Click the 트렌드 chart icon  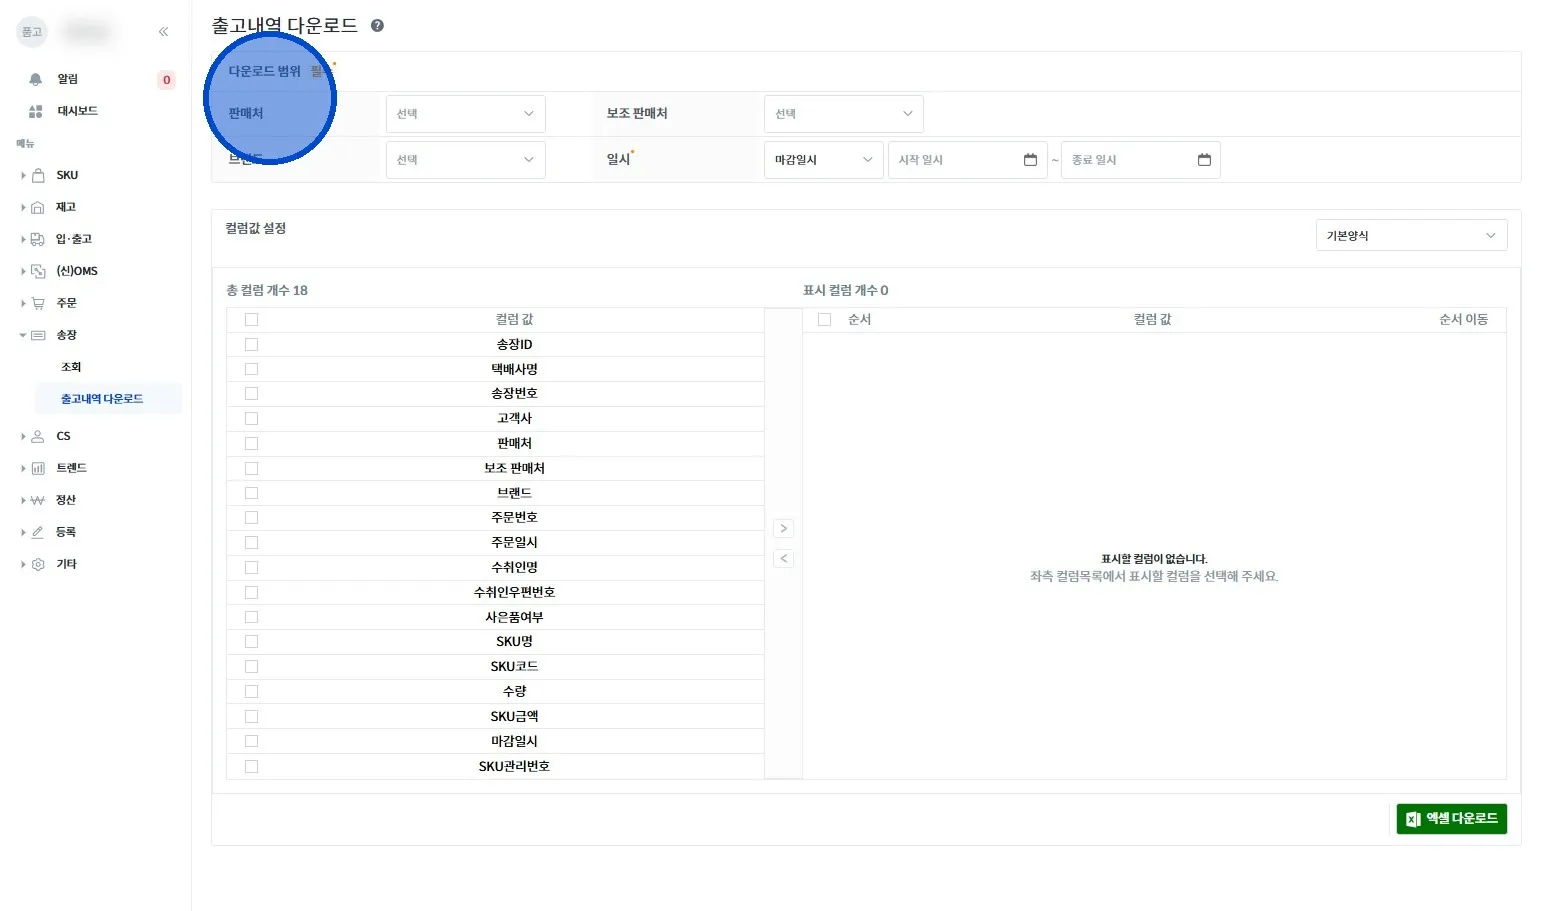click(x=38, y=468)
